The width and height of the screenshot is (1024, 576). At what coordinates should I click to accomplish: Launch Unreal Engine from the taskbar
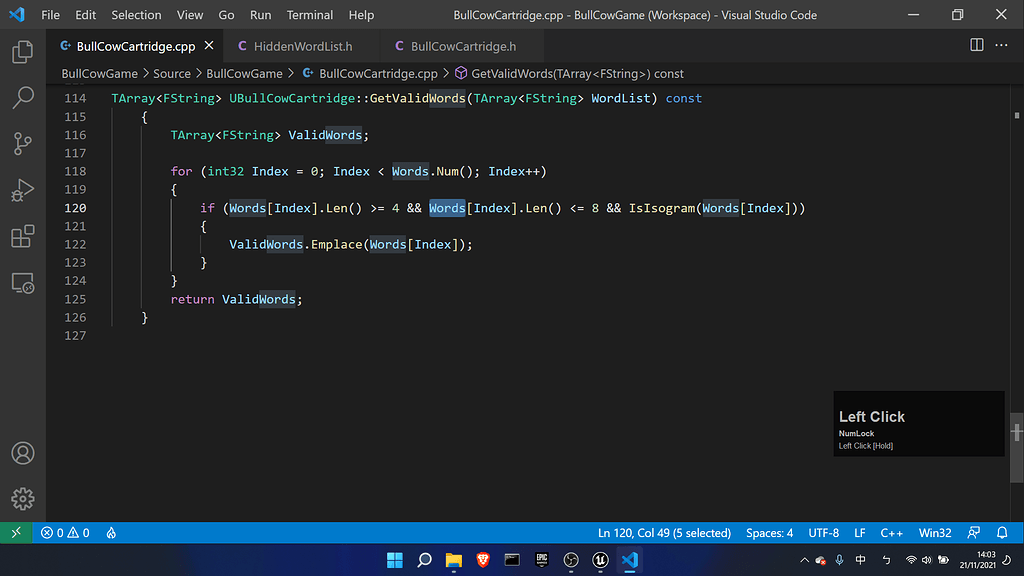pyautogui.click(x=600, y=561)
